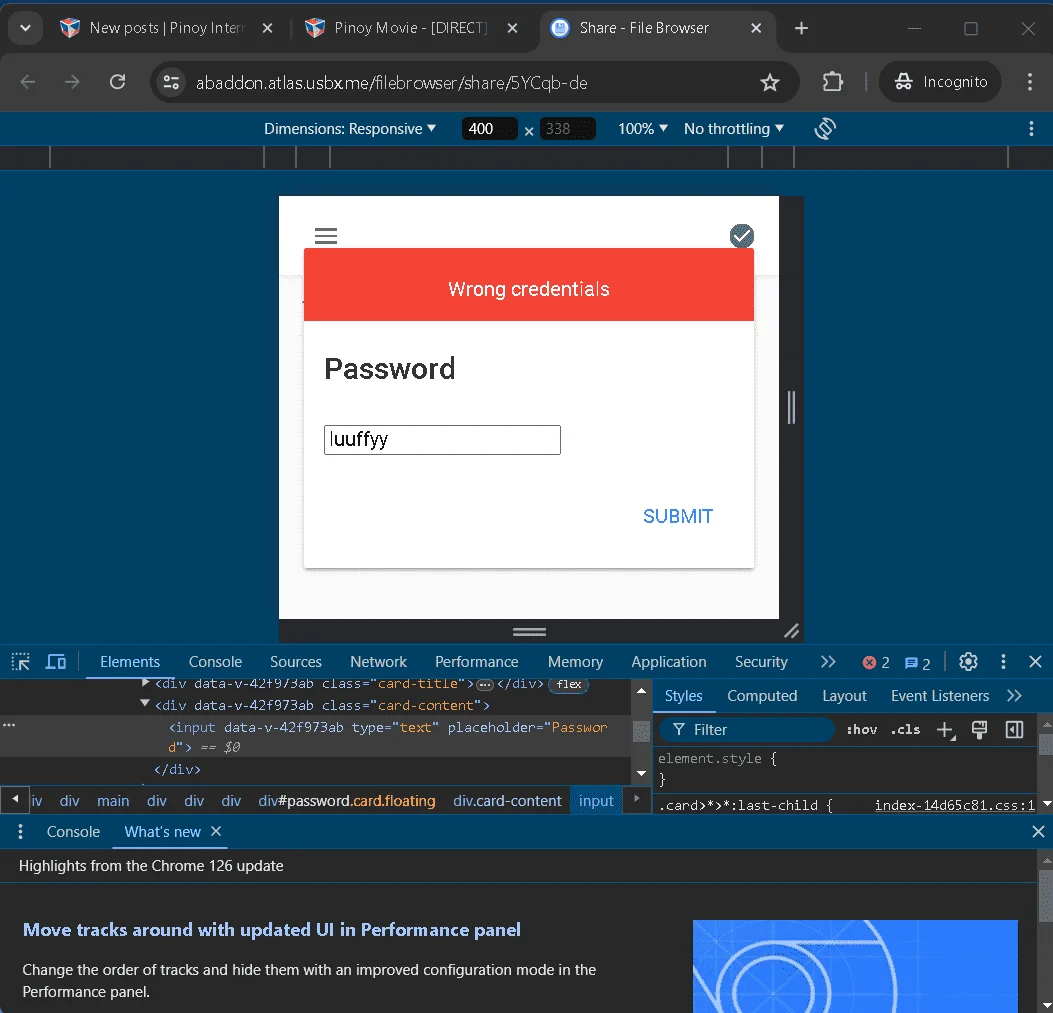Open DevTools customize three-dot menu

point(1003,662)
